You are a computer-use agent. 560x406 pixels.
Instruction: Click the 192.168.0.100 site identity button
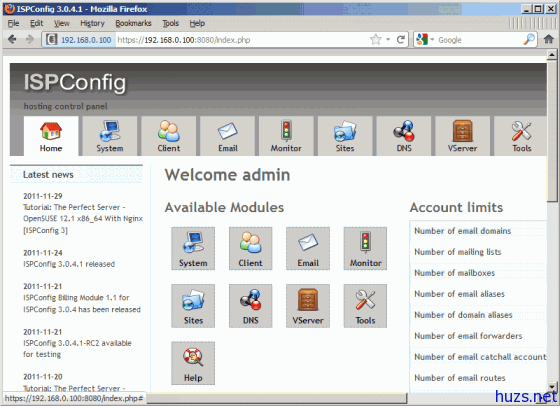pos(79,40)
